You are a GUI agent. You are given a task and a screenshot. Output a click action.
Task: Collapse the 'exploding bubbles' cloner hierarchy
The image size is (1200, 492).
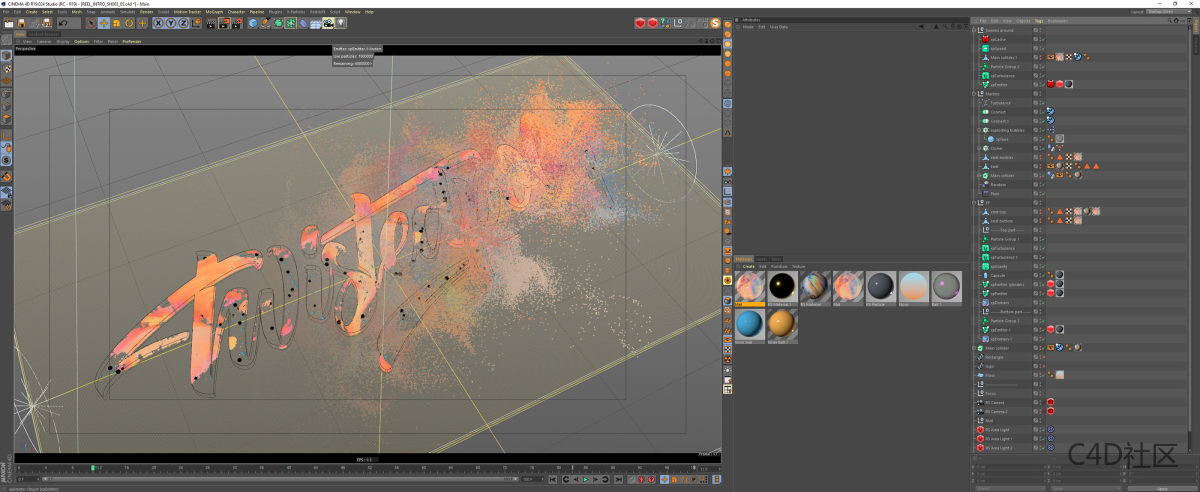(x=978, y=130)
